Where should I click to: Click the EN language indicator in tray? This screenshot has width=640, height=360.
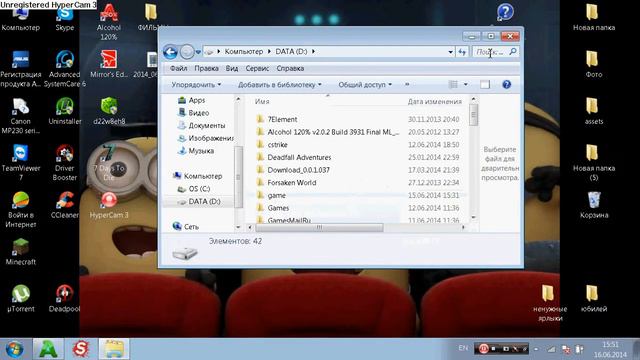pos(463,348)
